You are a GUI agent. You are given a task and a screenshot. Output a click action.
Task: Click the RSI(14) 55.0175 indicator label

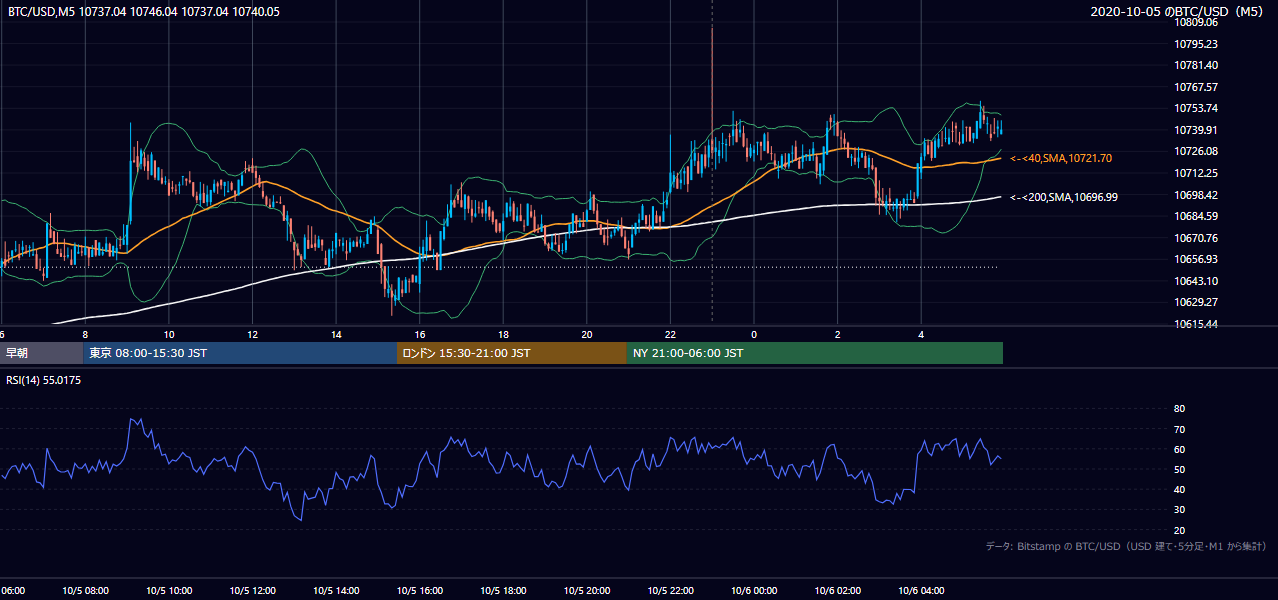[44, 380]
